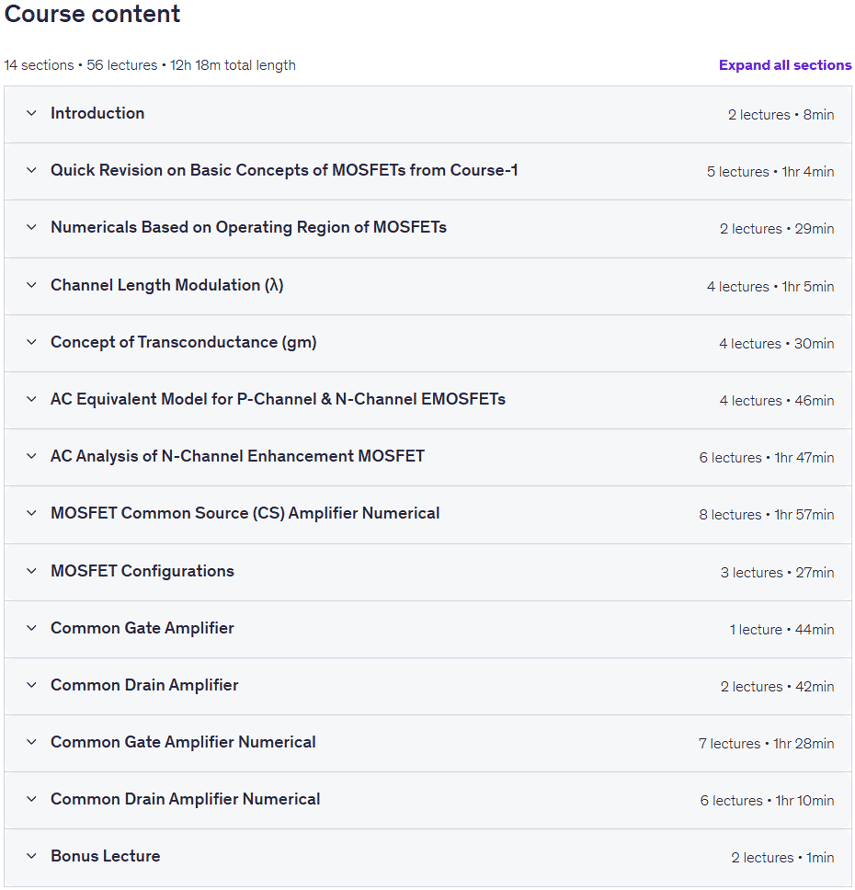
Task: Click the Introduction section title
Action: [x=98, y=114]
